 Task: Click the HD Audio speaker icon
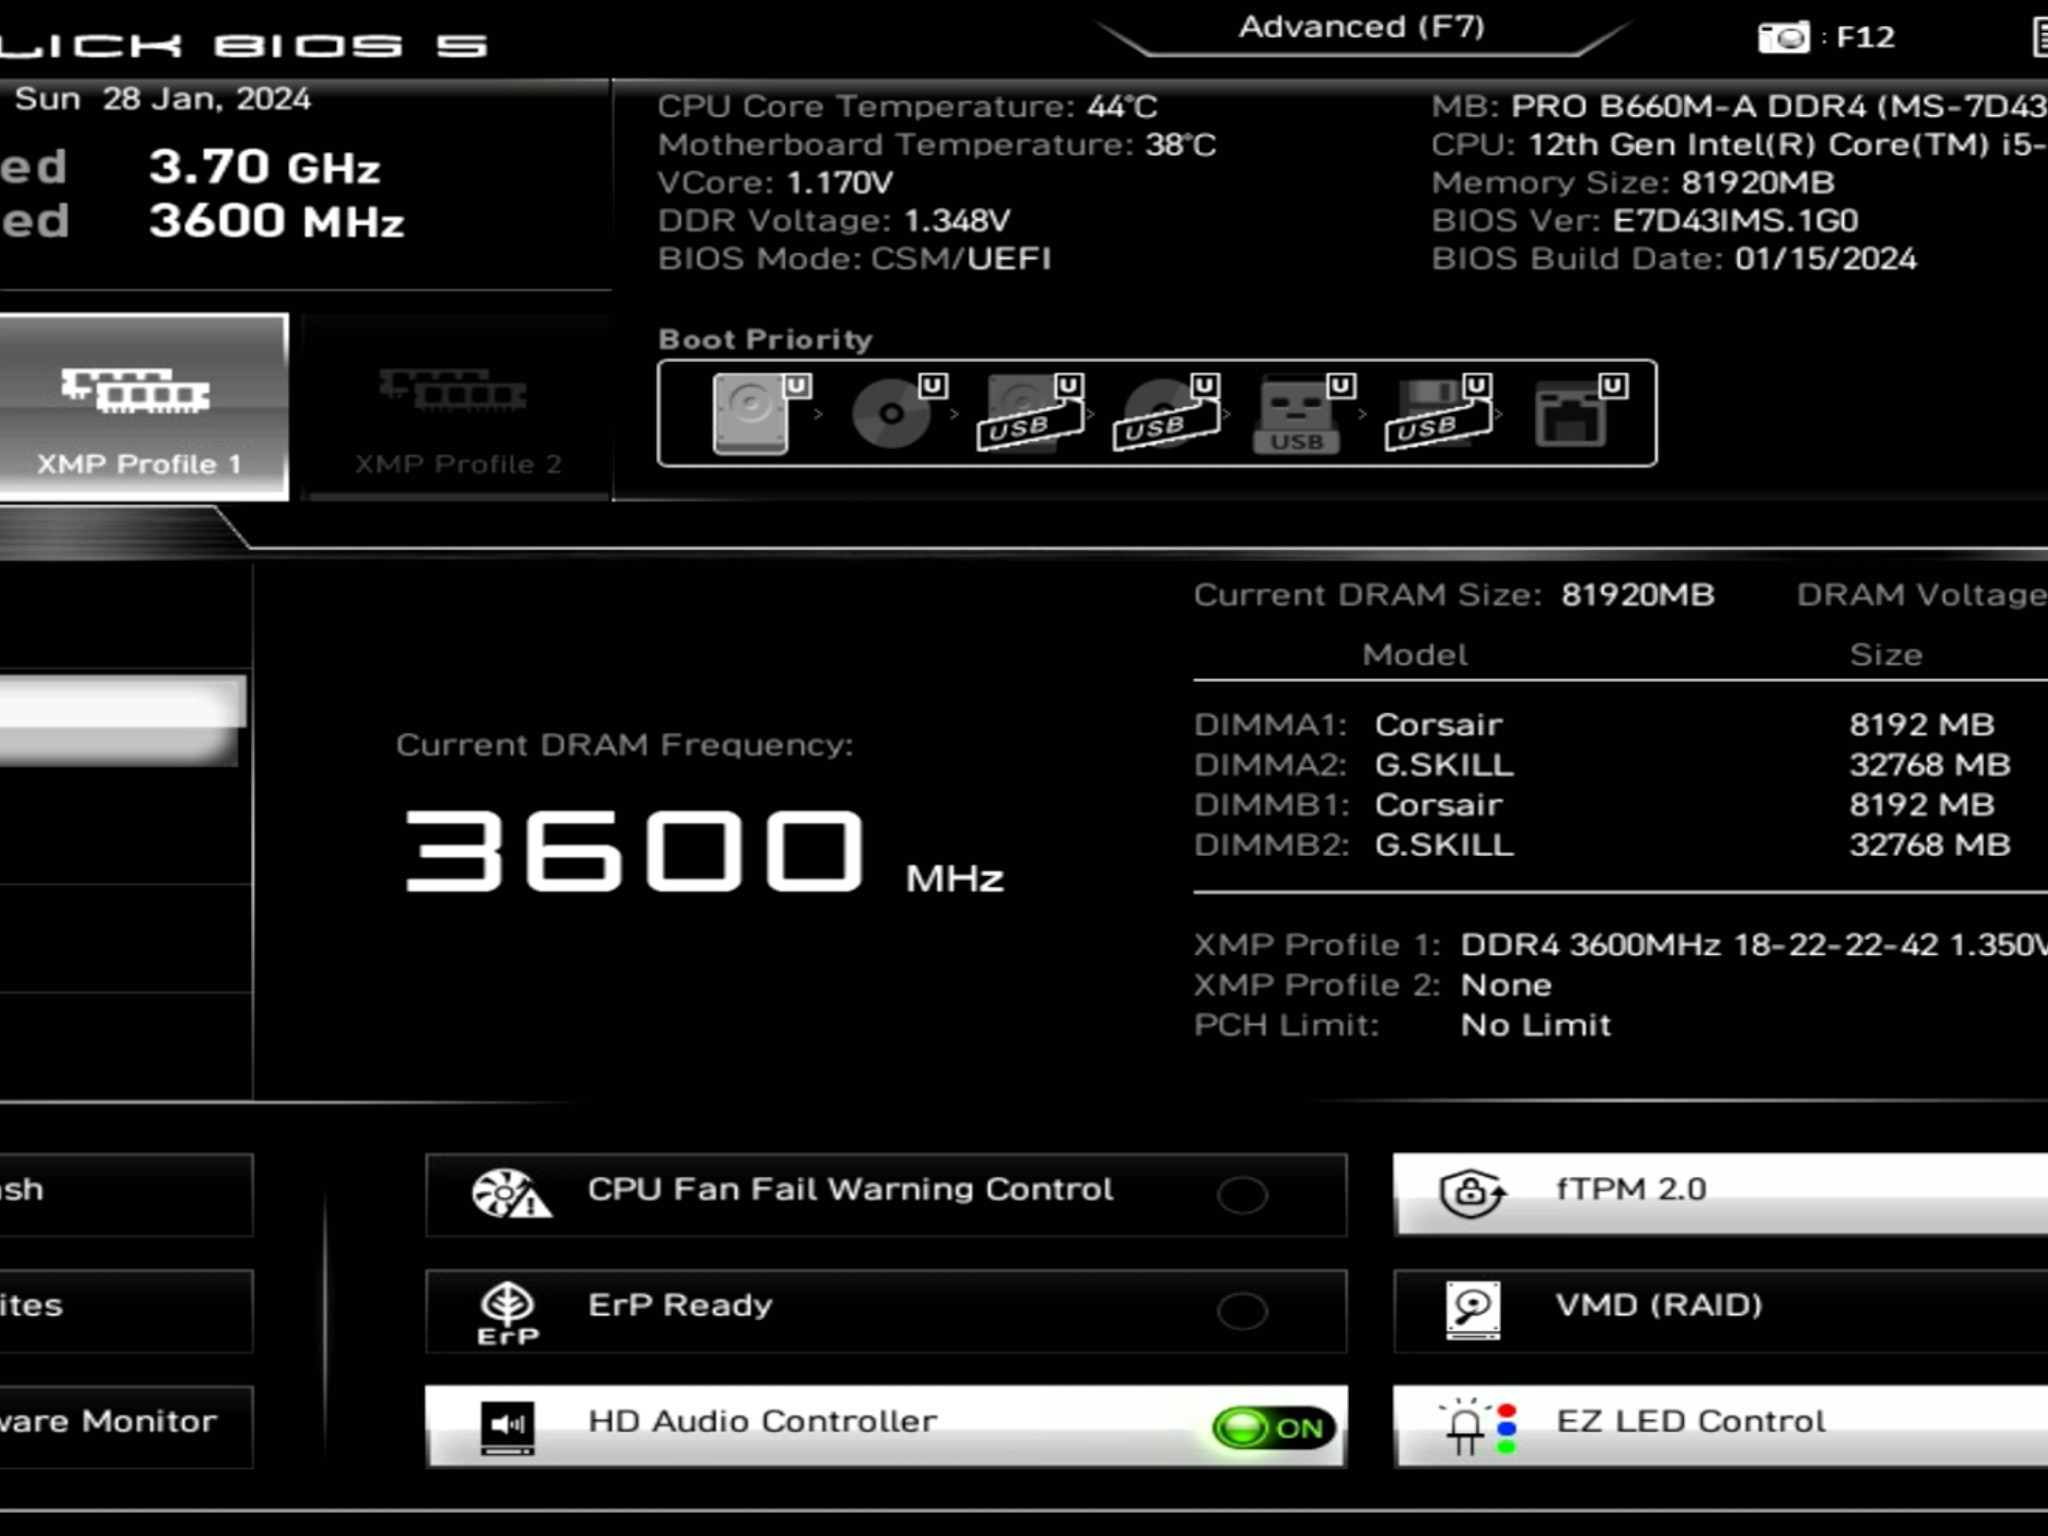pyautogui.click(x=507, y=1427)
